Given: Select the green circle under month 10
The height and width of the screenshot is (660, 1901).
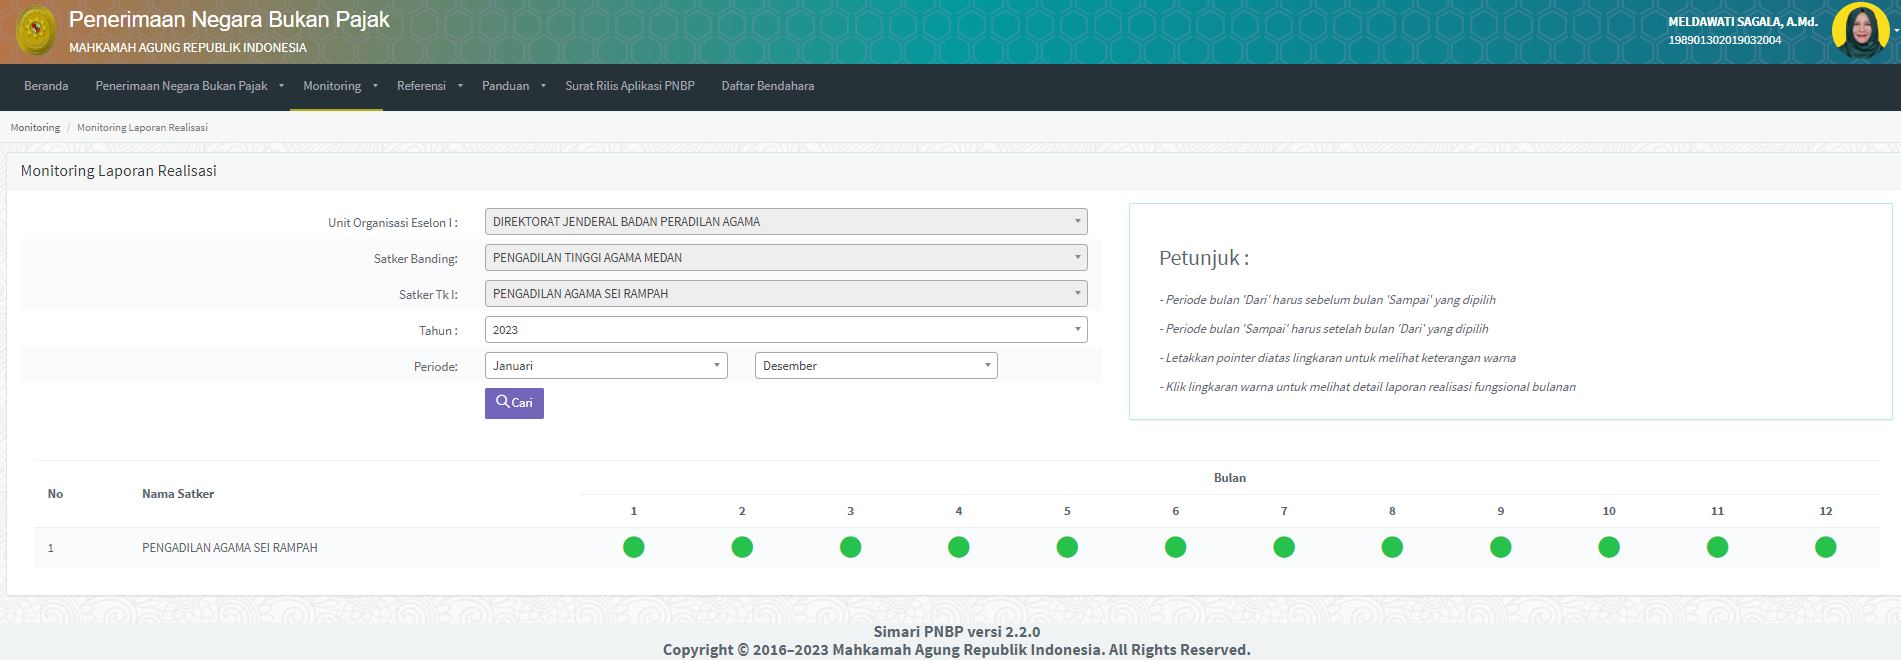Looking at the screenshot, I should click(1608, 547).
